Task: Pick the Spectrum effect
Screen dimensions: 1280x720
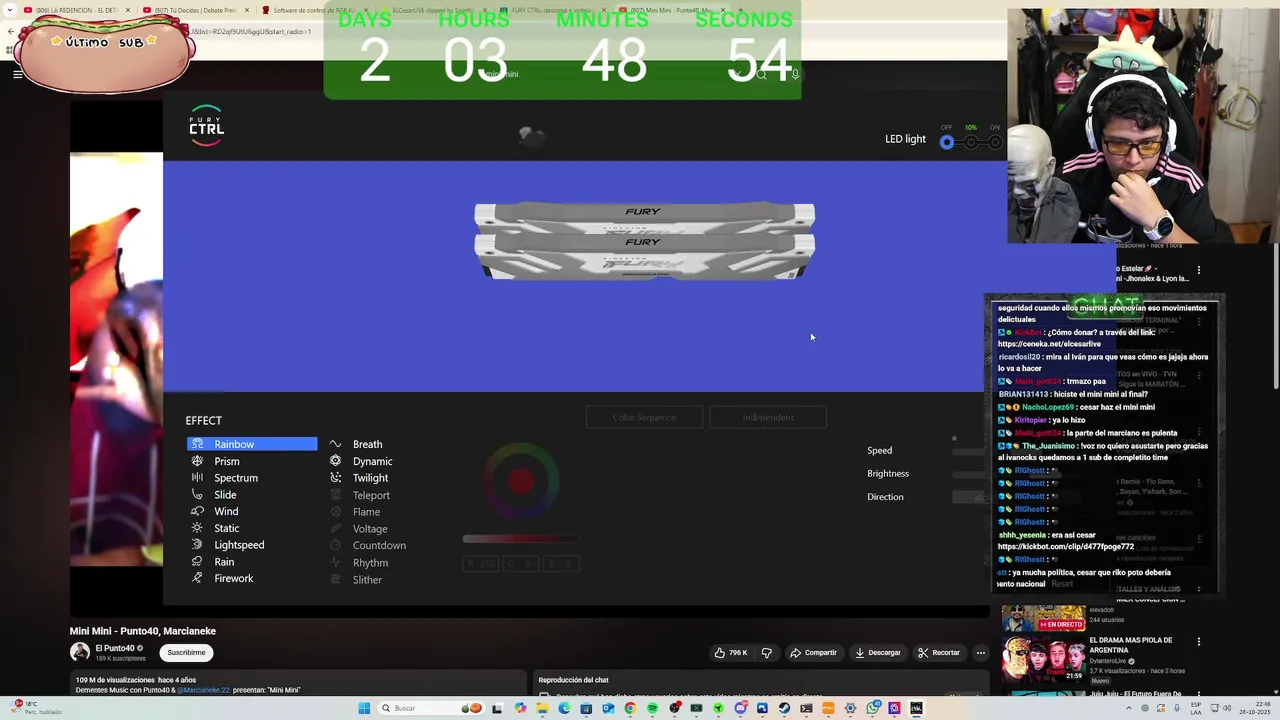Action: click(x=235, y=478)
